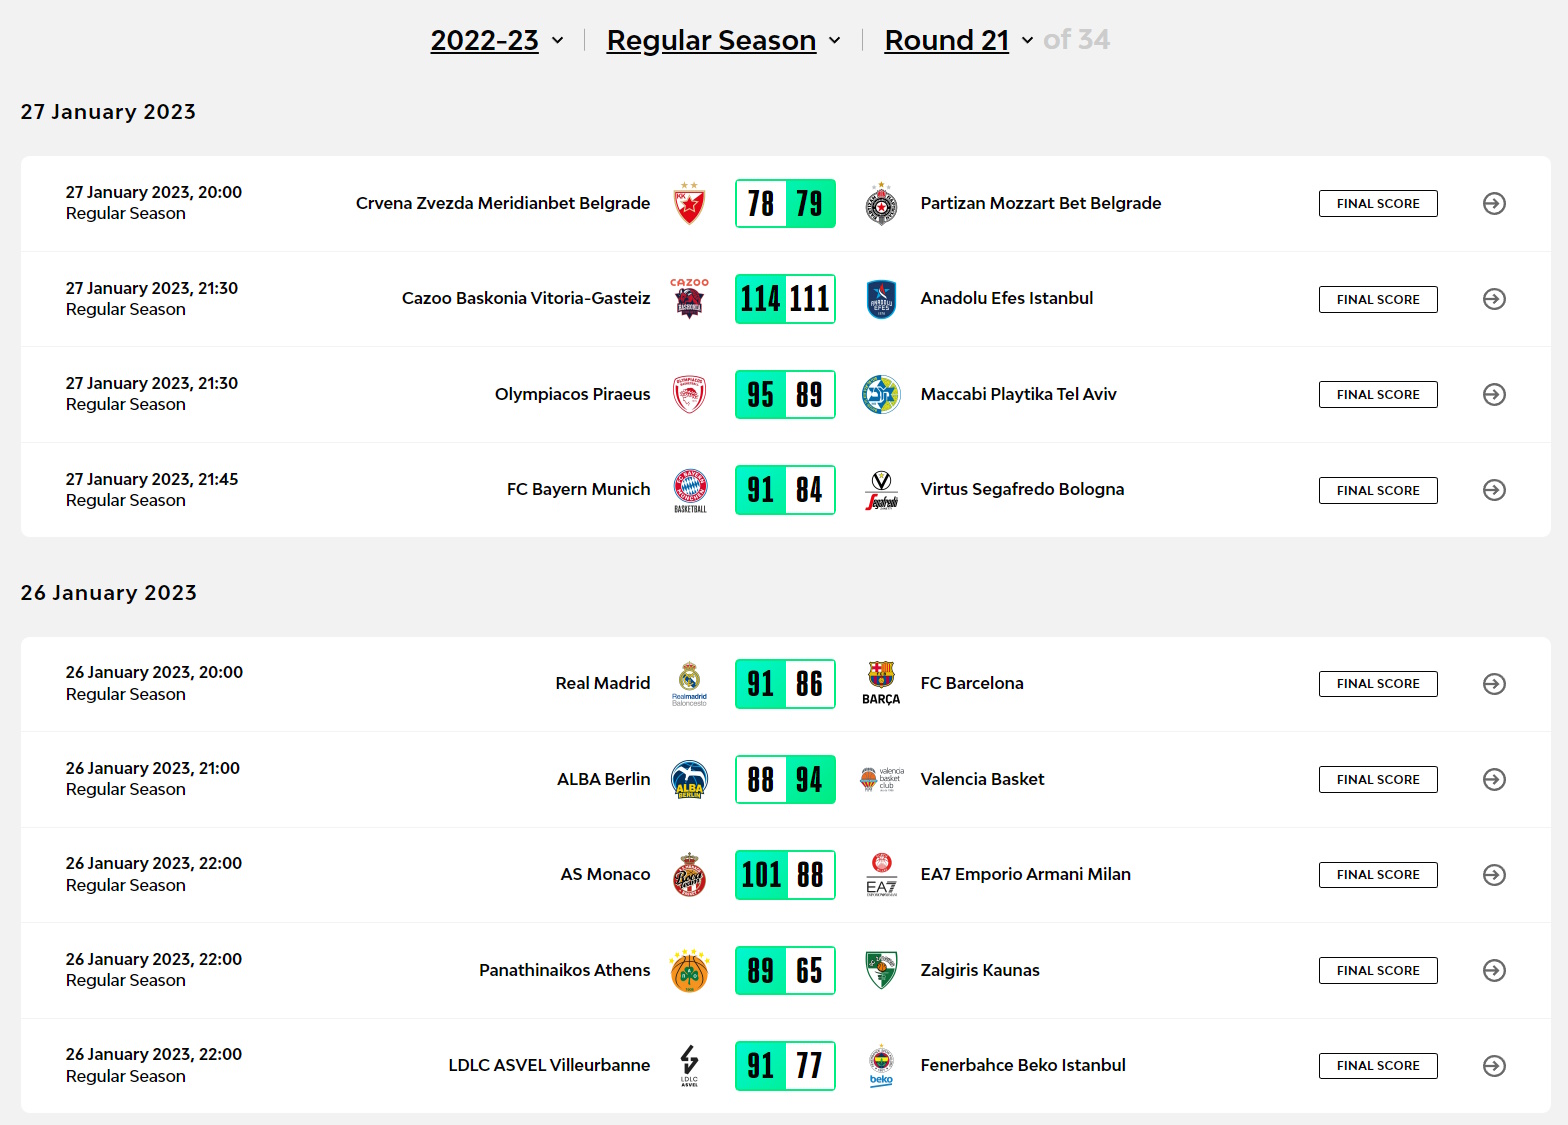The image size is (1568, 1125).
Task: Click the FC Bayern Munich basketball logo
Action: [x=689, y=490]
